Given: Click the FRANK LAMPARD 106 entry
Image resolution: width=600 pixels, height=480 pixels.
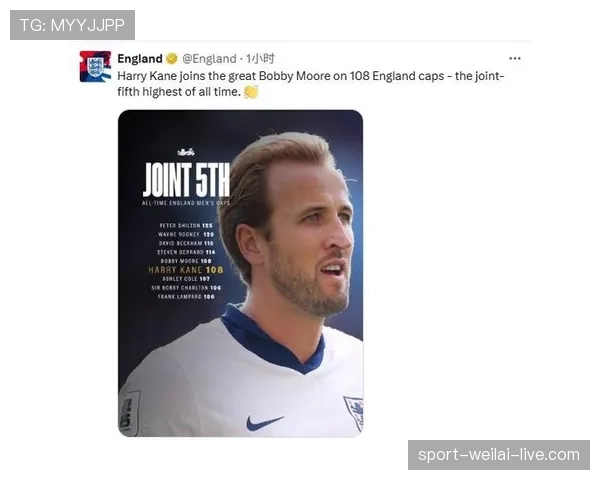Looking at the screenshot, I should point(186,297).
